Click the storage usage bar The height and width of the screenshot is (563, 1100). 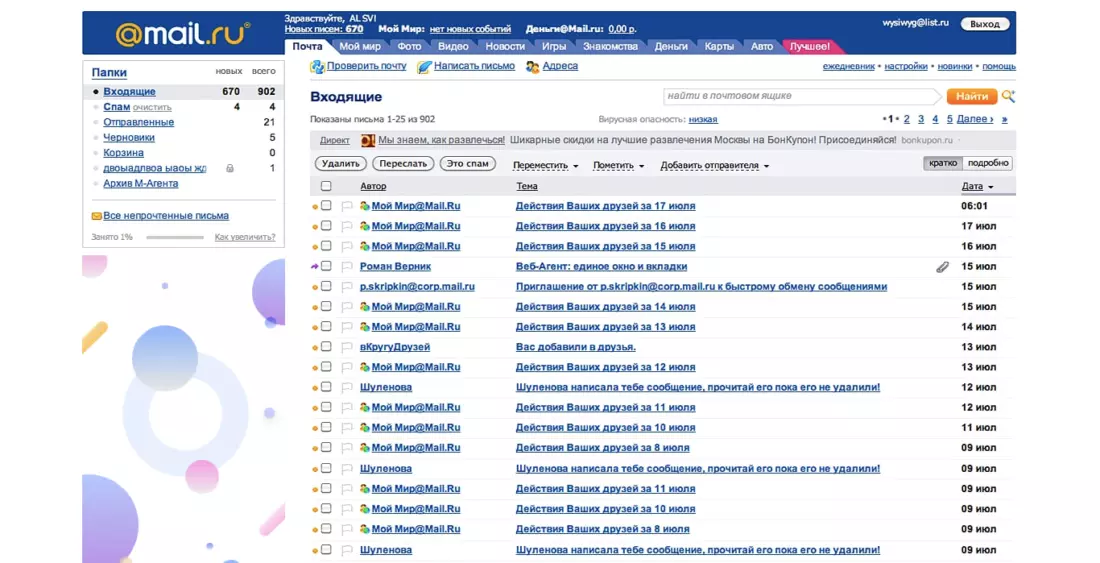[175, 237]
